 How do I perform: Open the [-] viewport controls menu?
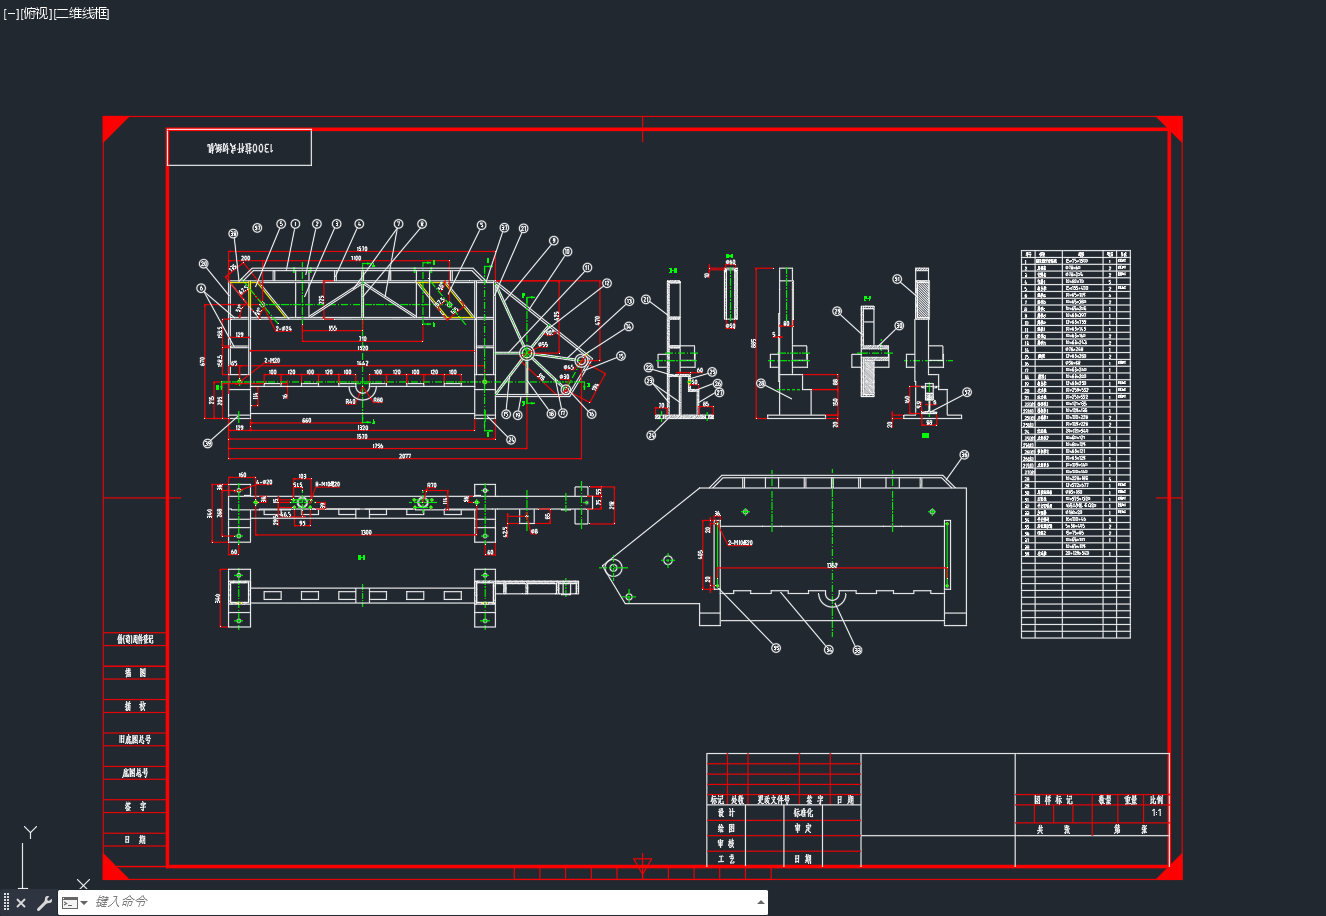(x=11, y=13)
